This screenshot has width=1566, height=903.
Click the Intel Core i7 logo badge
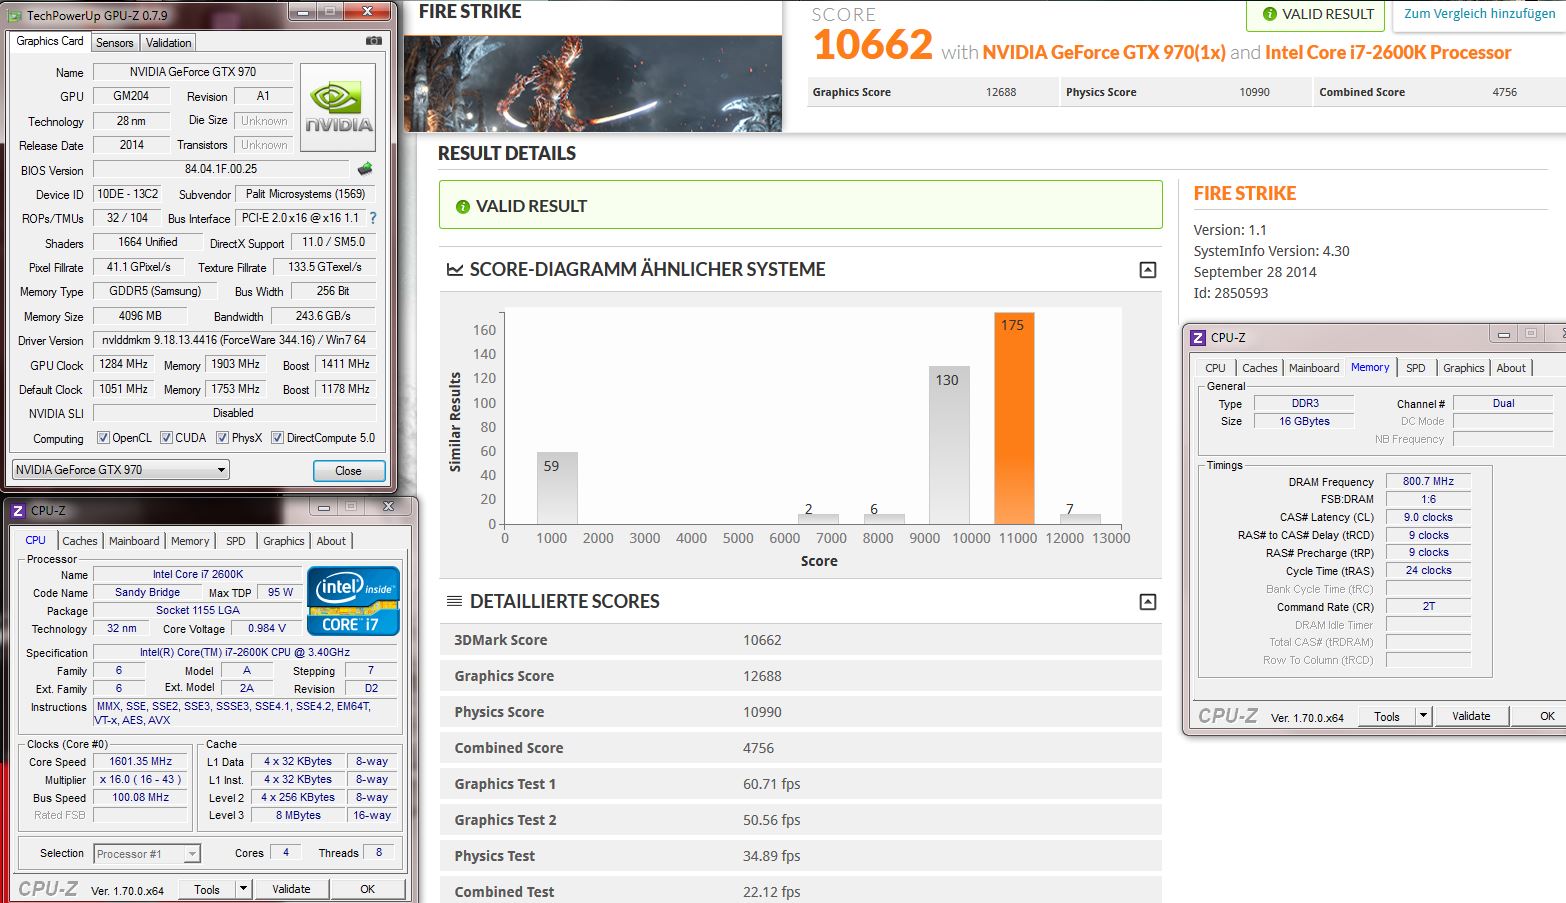click(x=354, y=601)
